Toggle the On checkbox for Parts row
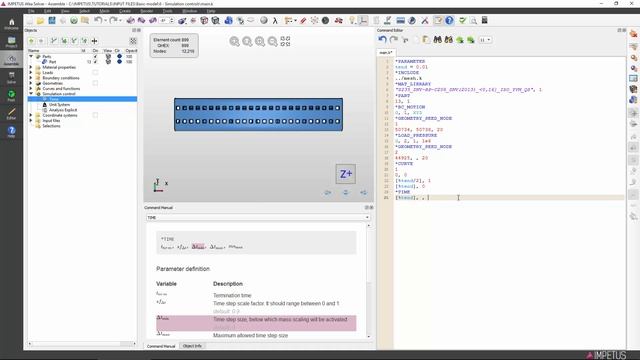This screenshot has width=640, height=360. [95, 56]
